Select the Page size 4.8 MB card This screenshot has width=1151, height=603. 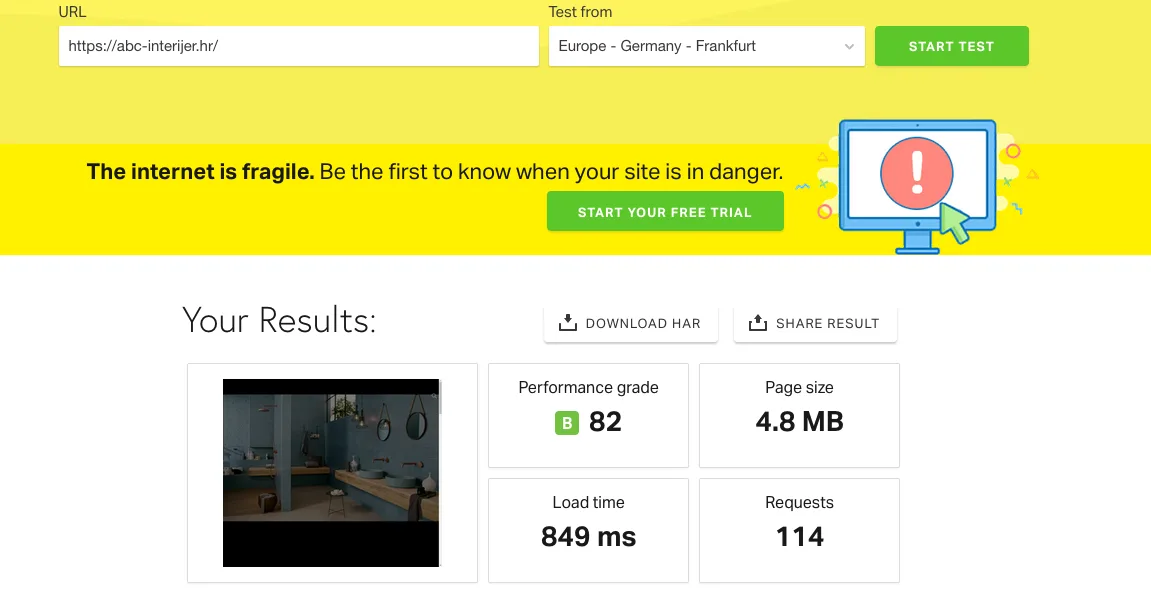coord(799,415)
